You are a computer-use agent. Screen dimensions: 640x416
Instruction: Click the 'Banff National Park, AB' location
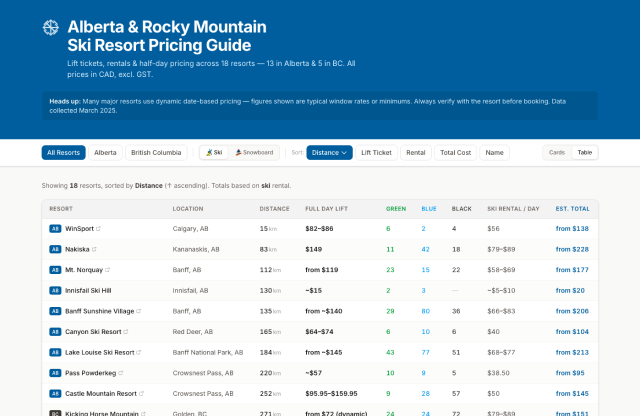208,352
